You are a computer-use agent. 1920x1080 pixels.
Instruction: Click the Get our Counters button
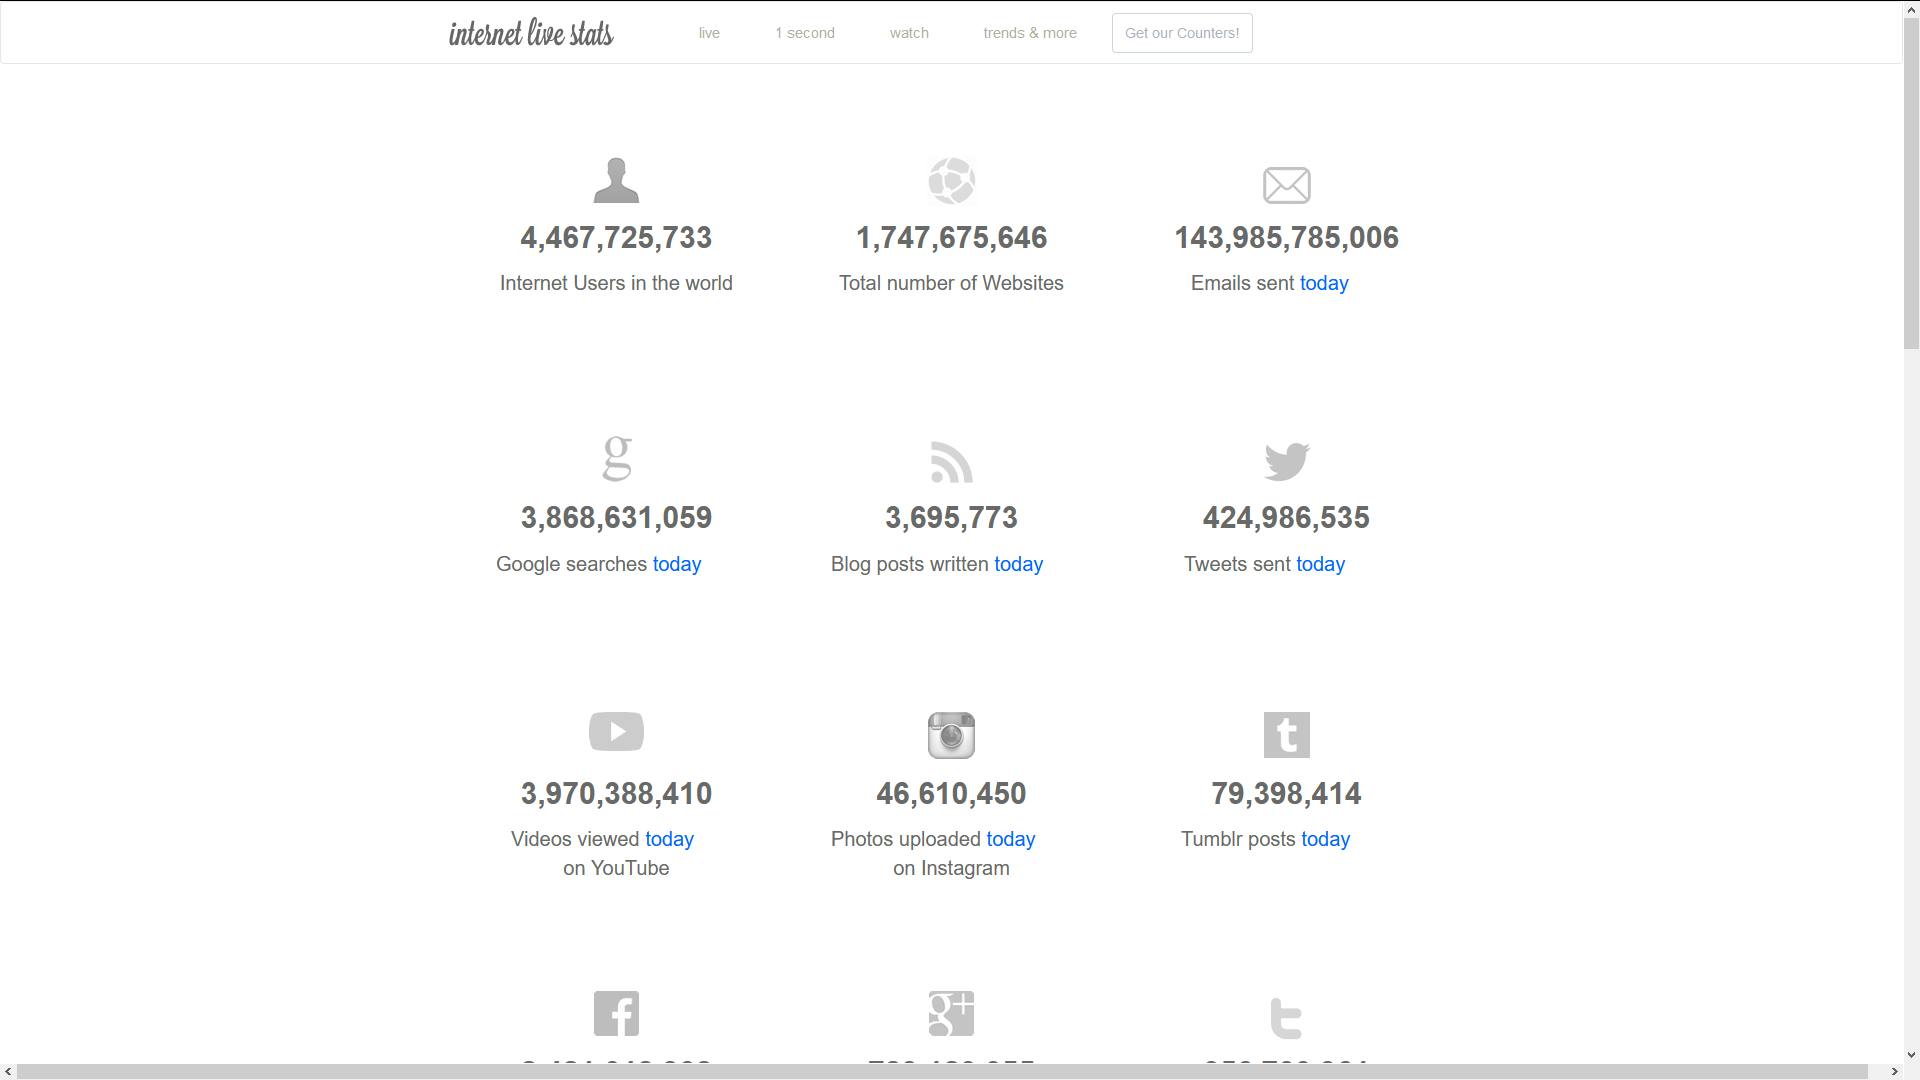click(1181, 32)
